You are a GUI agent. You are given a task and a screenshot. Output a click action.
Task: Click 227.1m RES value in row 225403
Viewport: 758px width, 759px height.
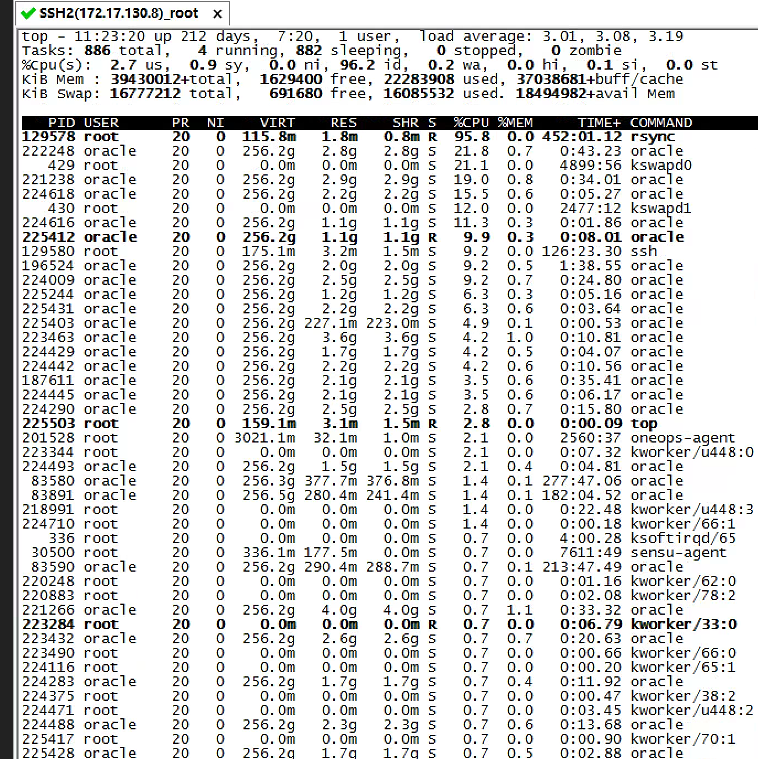click(x=331, y=323)
